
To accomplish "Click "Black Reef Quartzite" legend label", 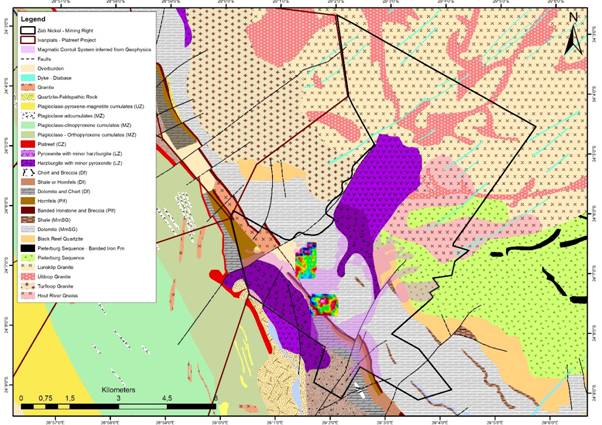I will tap(60, 239).
